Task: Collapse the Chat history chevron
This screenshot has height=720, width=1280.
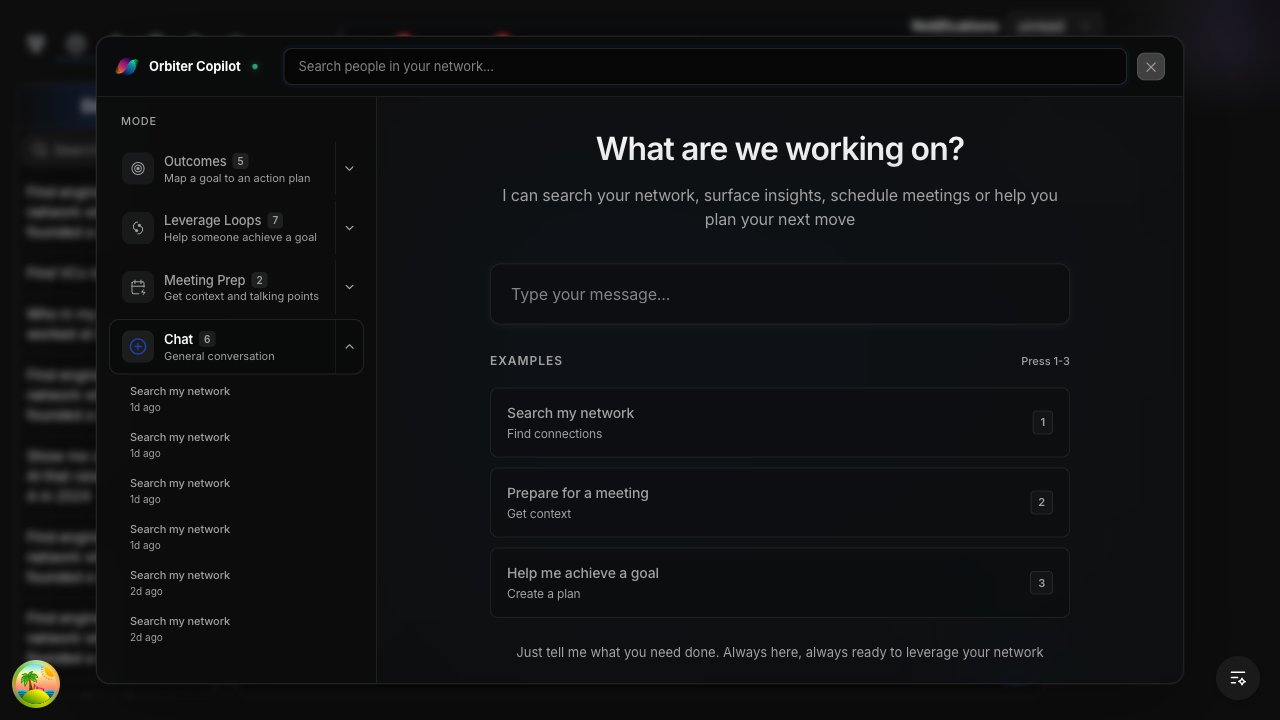Action: click(x=349, y=347)
